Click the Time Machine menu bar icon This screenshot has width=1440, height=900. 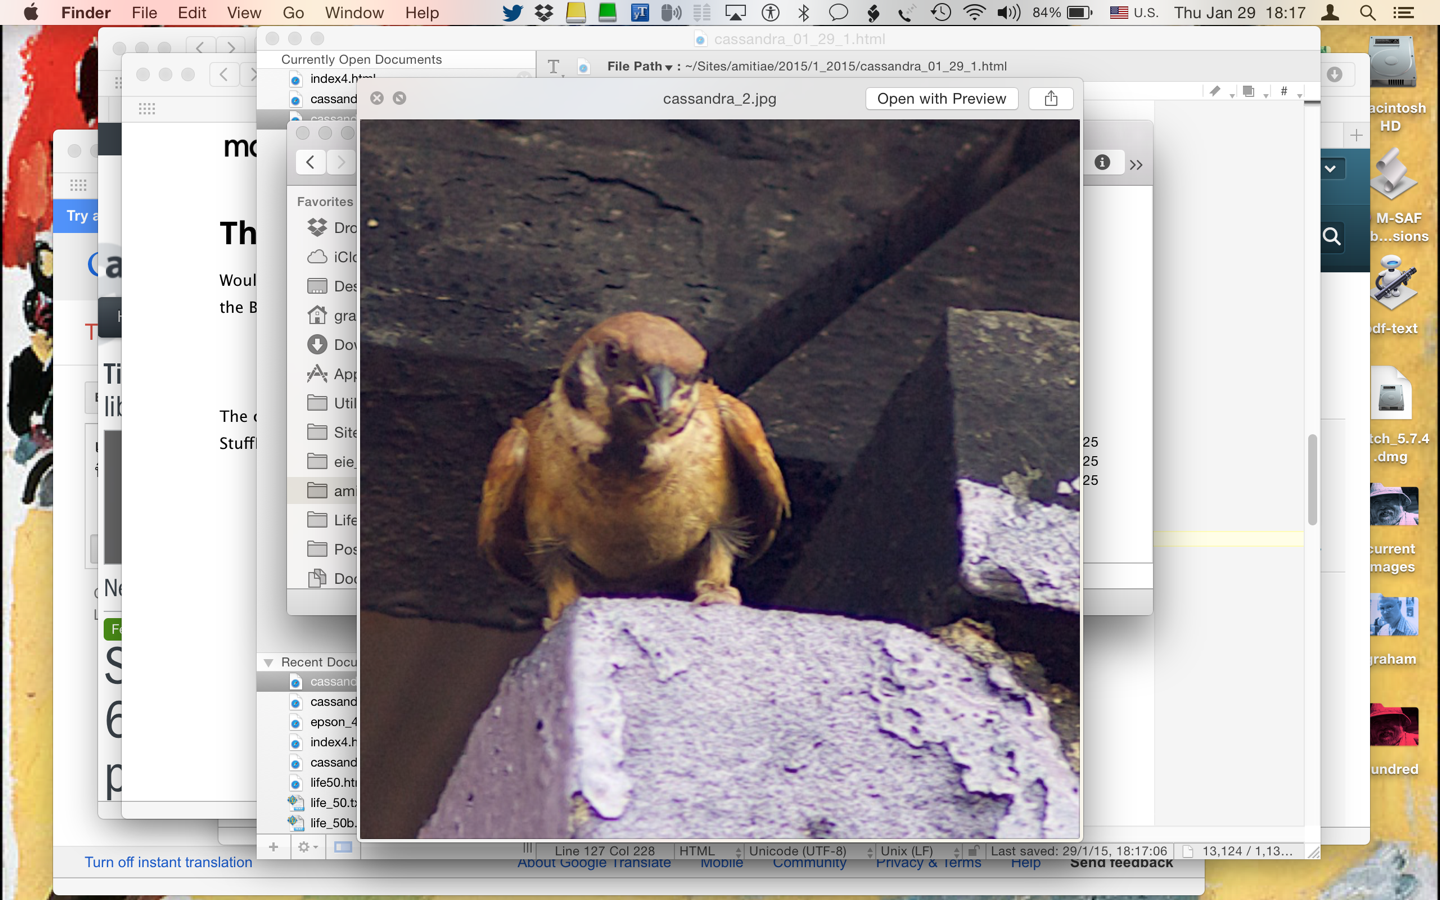(x=941, y=13)
